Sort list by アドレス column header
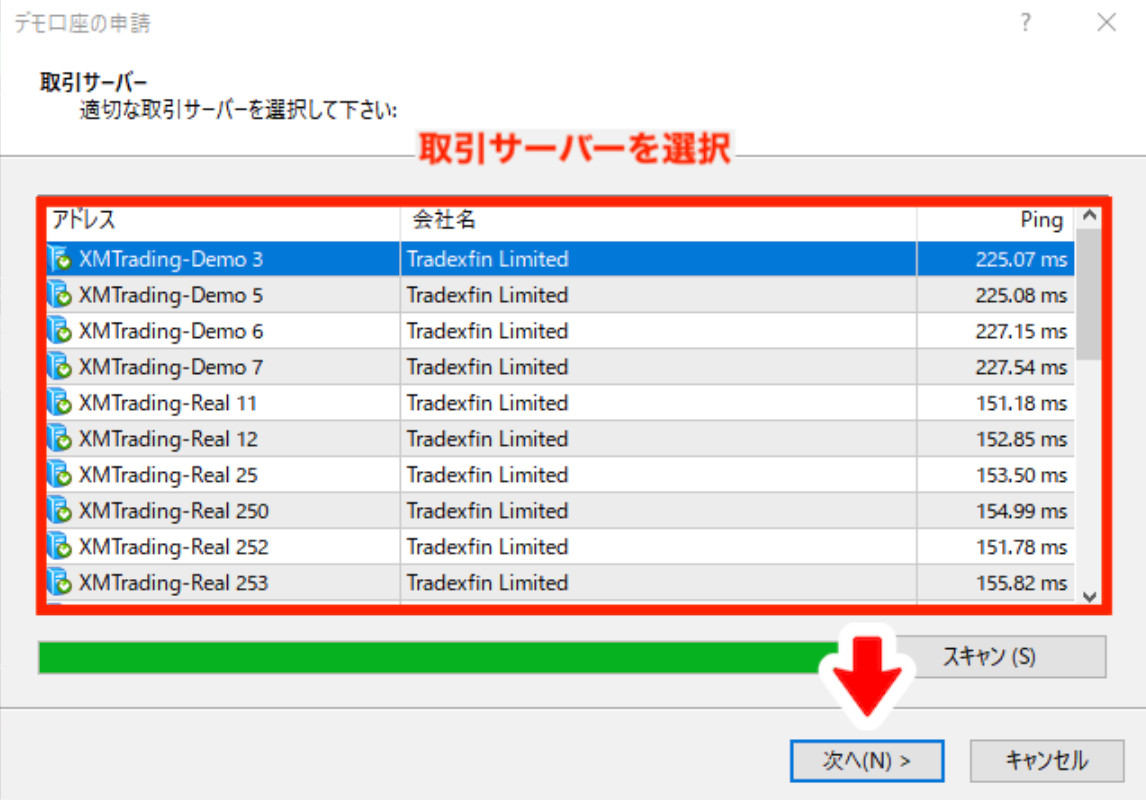 [220, 221]
